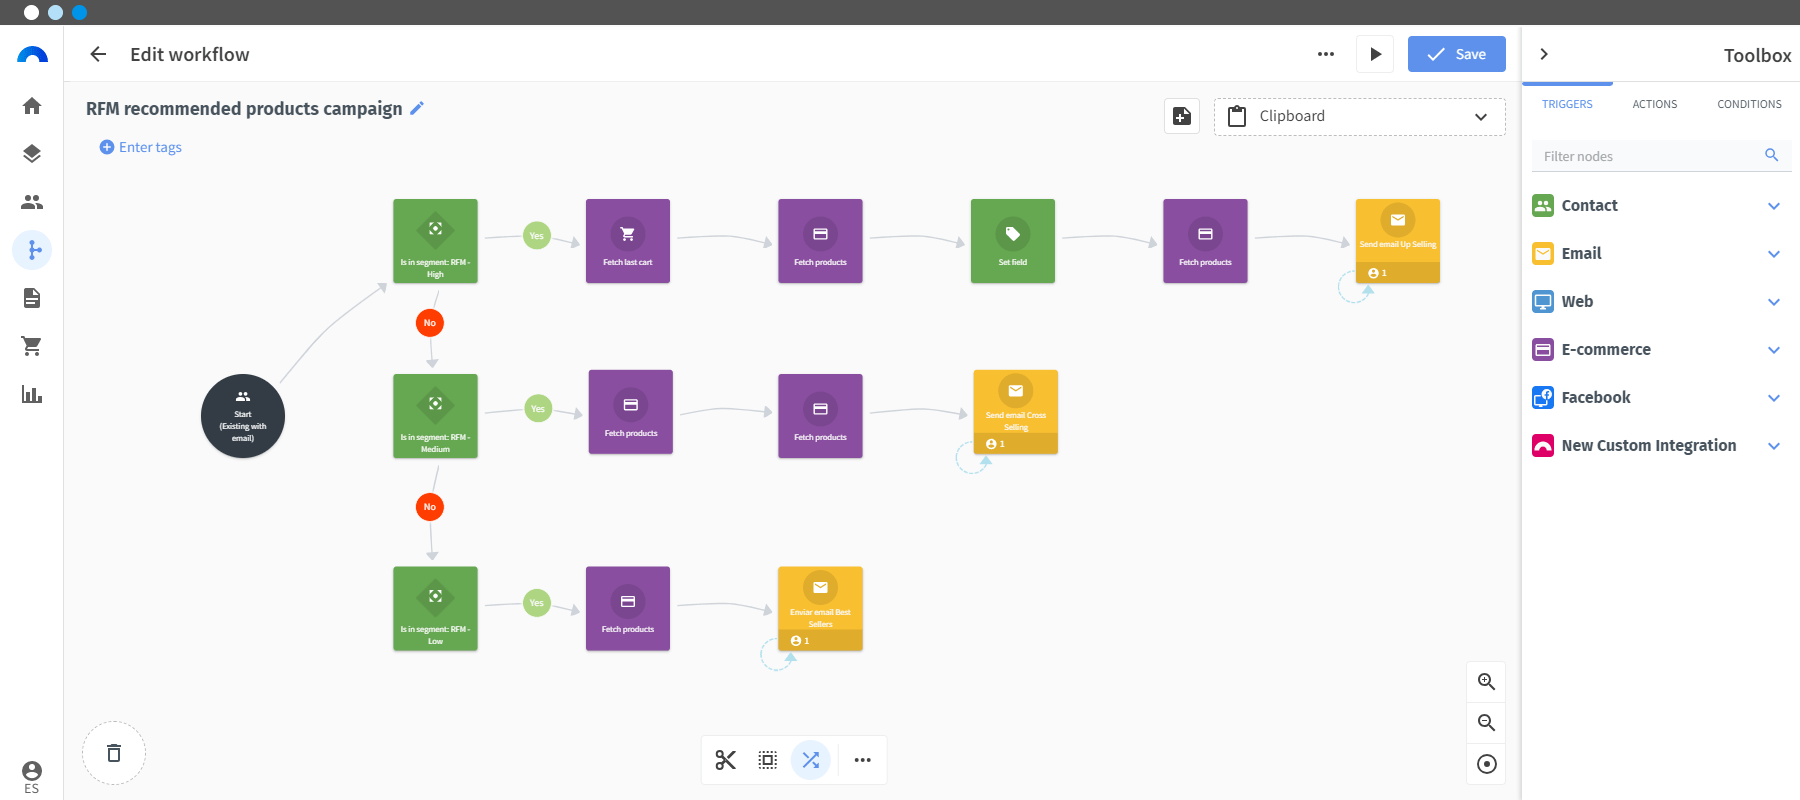Viewport: 1800px width, 800px height.
Task: Toggle the auto-arrange shuffle icon
Action: coord(811,760)
